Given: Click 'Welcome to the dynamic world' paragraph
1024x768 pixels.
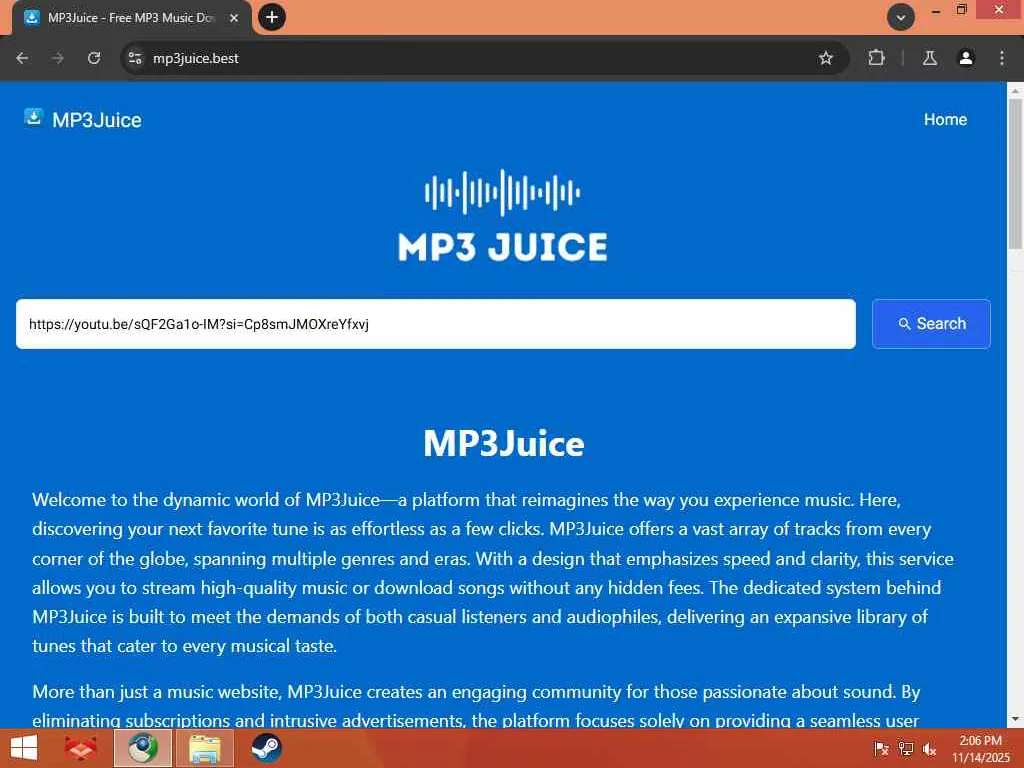Looking at the screenshot, I should click(493, 573).
